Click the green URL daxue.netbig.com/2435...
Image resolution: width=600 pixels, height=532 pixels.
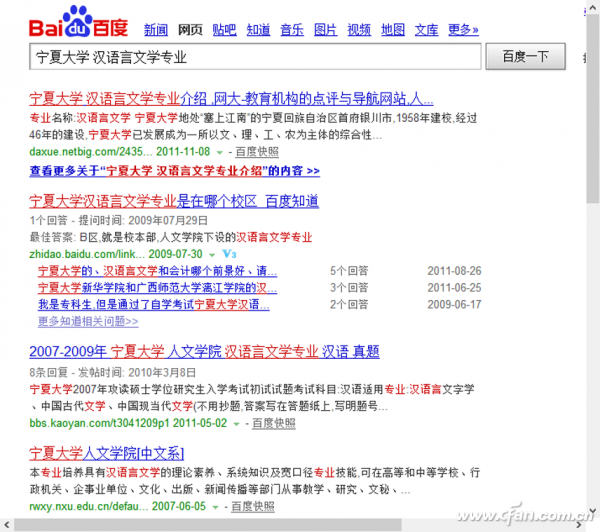(91, 152)
